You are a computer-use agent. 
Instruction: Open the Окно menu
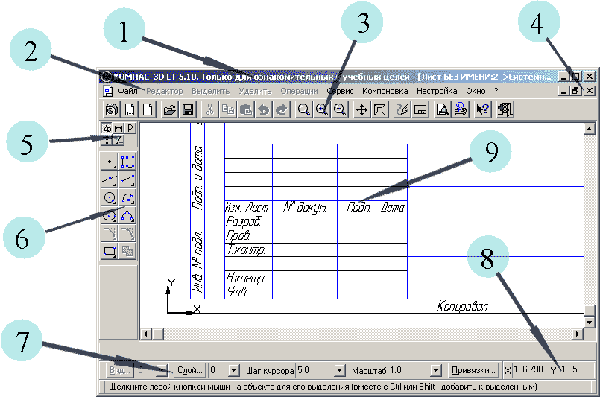click(x=476, y=91)
